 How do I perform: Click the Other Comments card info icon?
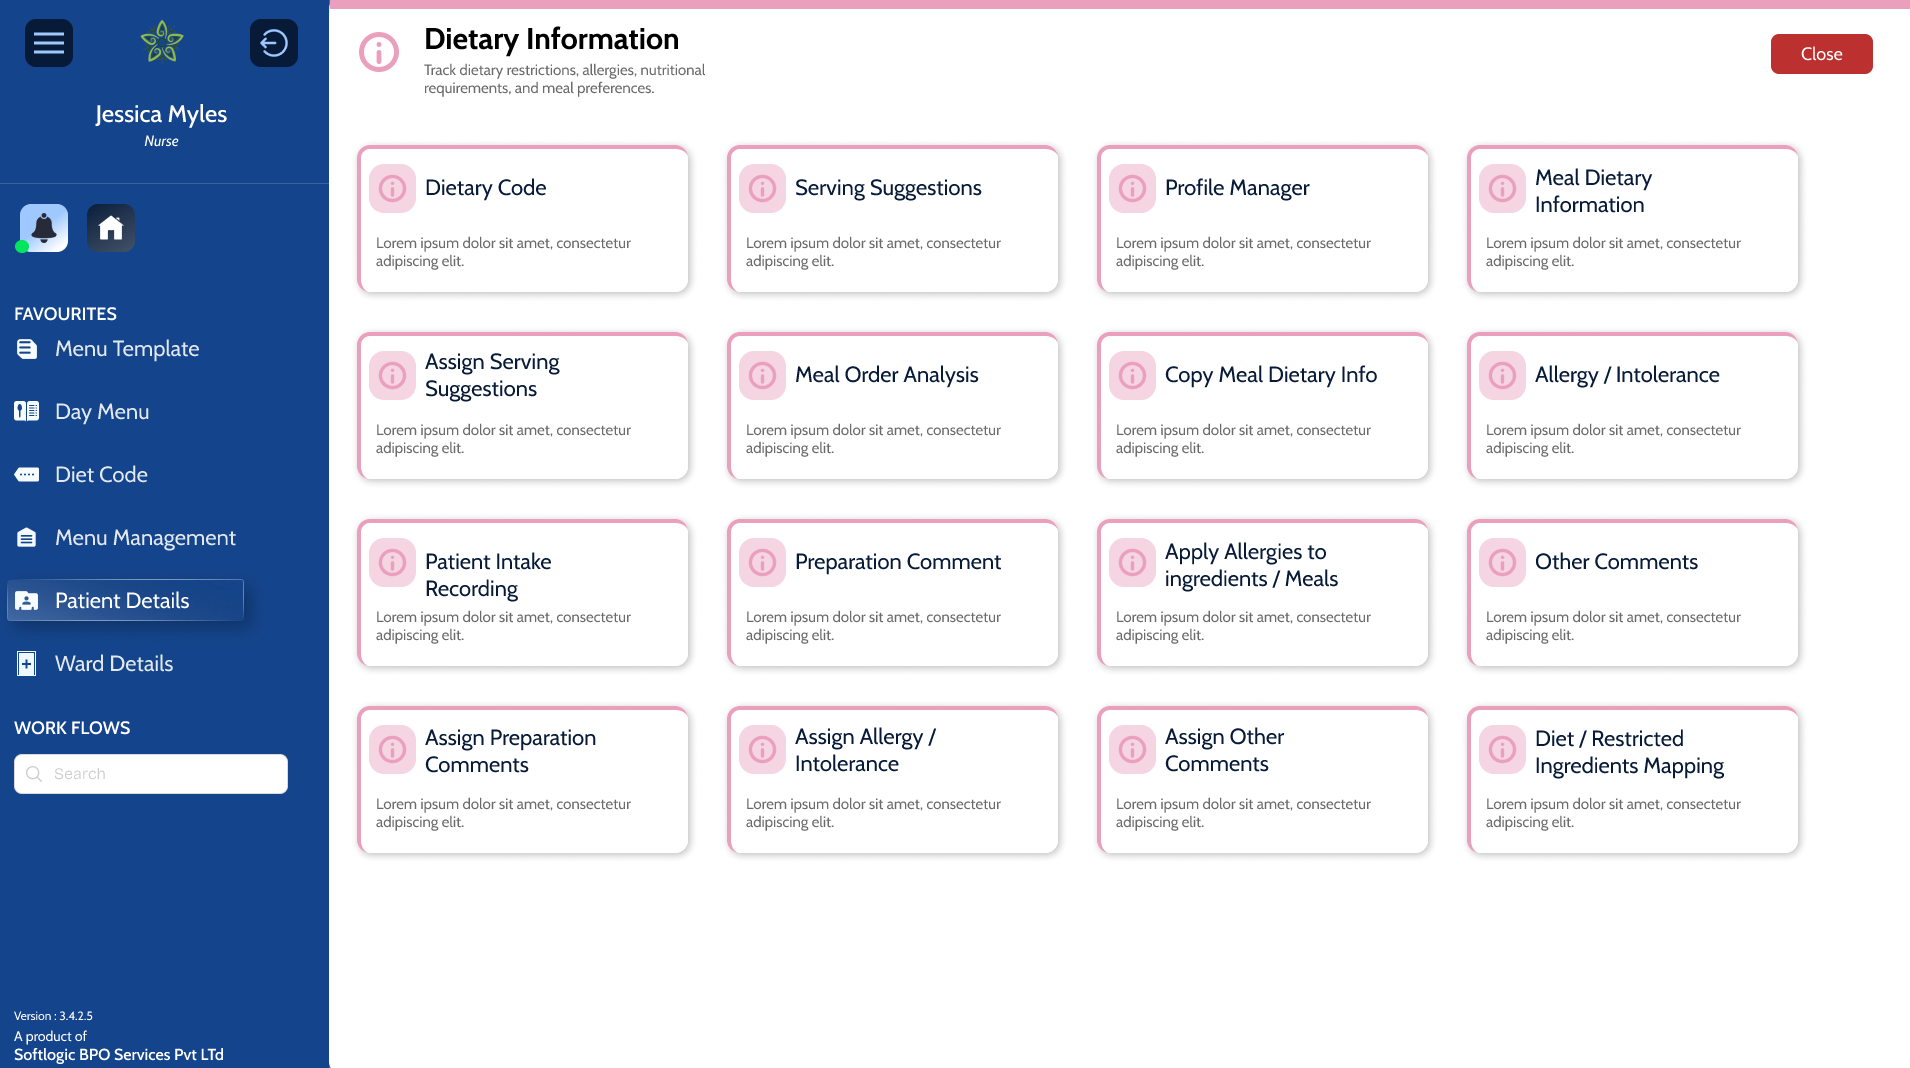click(x=1503, y=562)
